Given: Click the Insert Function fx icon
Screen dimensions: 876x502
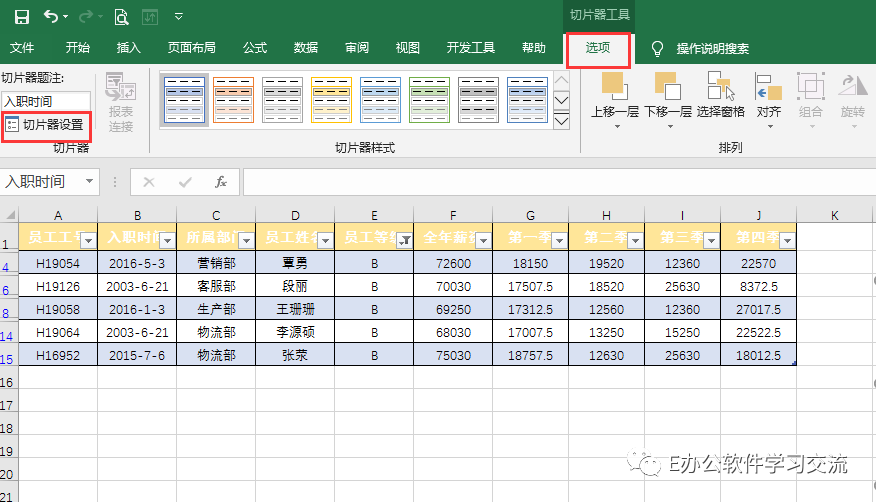Looking at the screenshot, I should click(221, 182).
